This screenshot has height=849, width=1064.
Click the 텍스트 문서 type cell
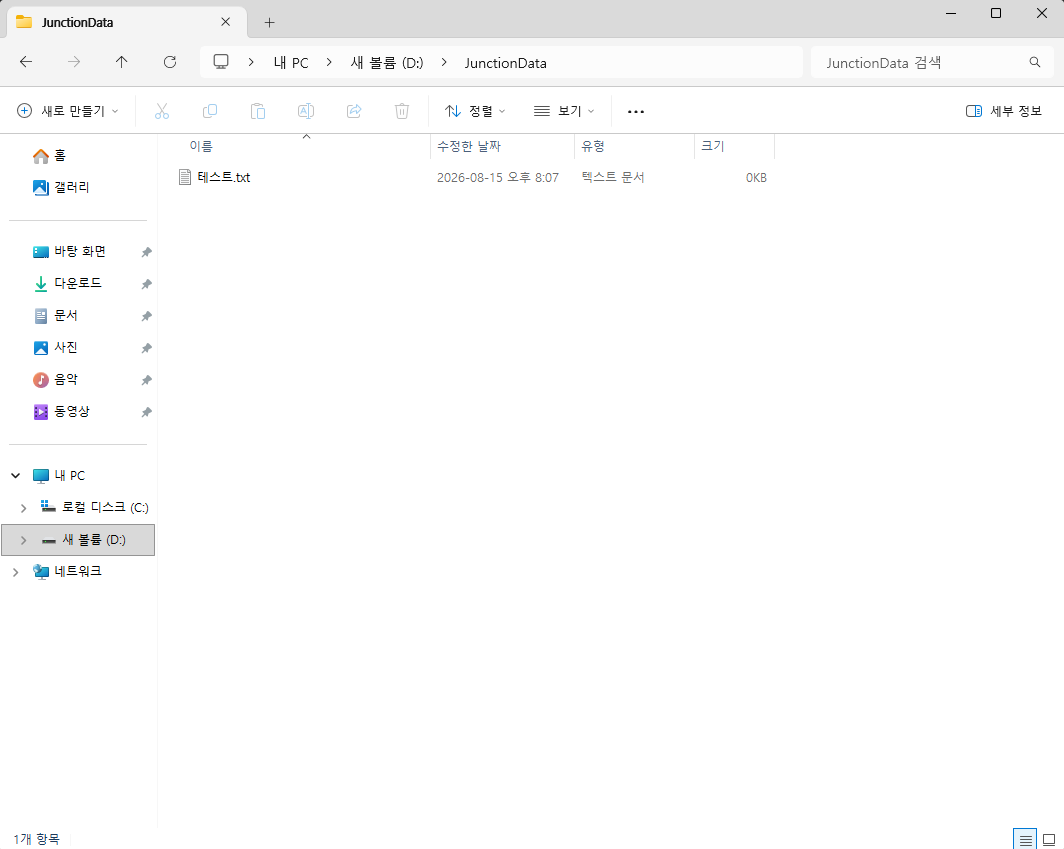click(x=613, y=178)
